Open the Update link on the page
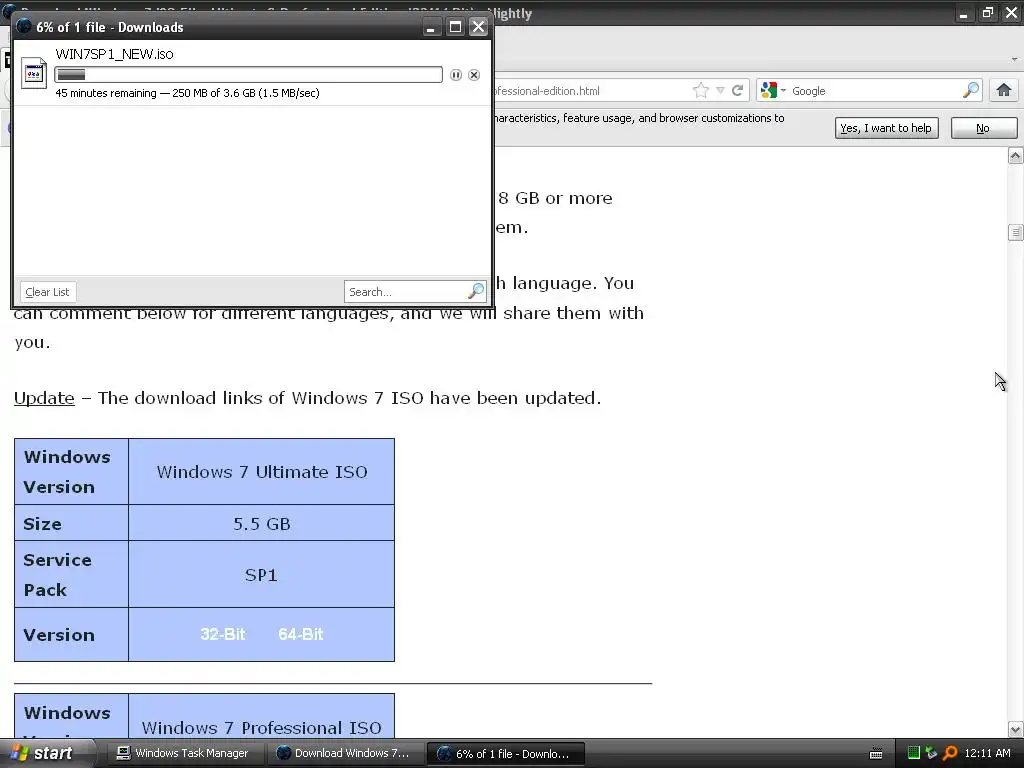 [44, 398]
